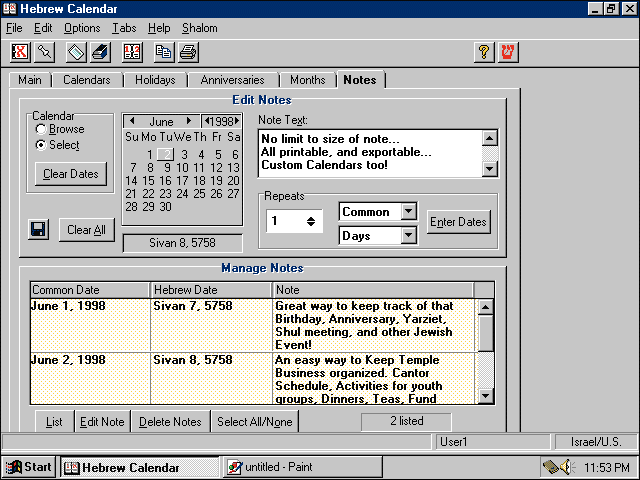Click the Sivan 7, 5758 cell

point(211,325)
